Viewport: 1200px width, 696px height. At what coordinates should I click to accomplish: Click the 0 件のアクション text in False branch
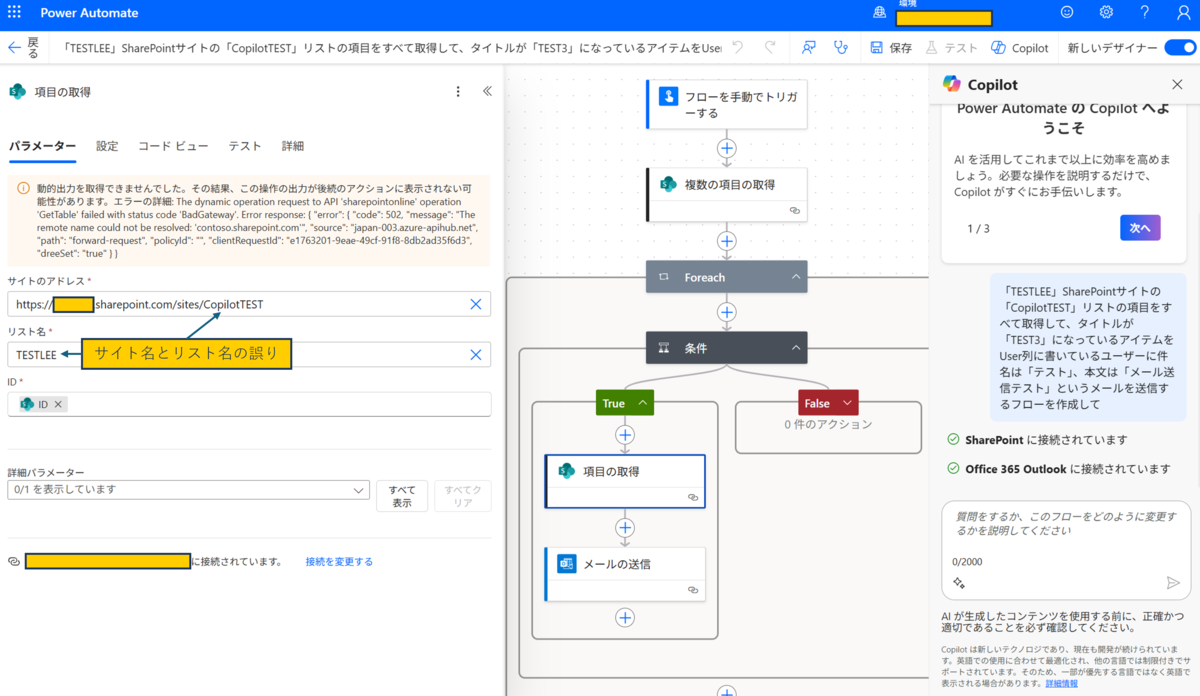pos(828,424)
